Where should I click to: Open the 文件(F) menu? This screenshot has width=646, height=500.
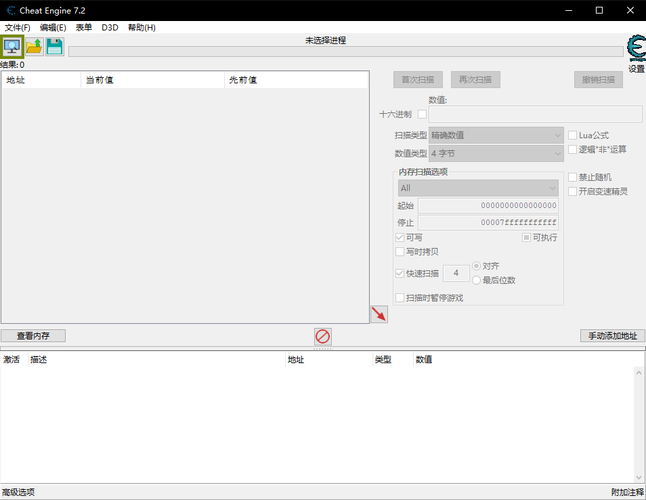point(17,28)
